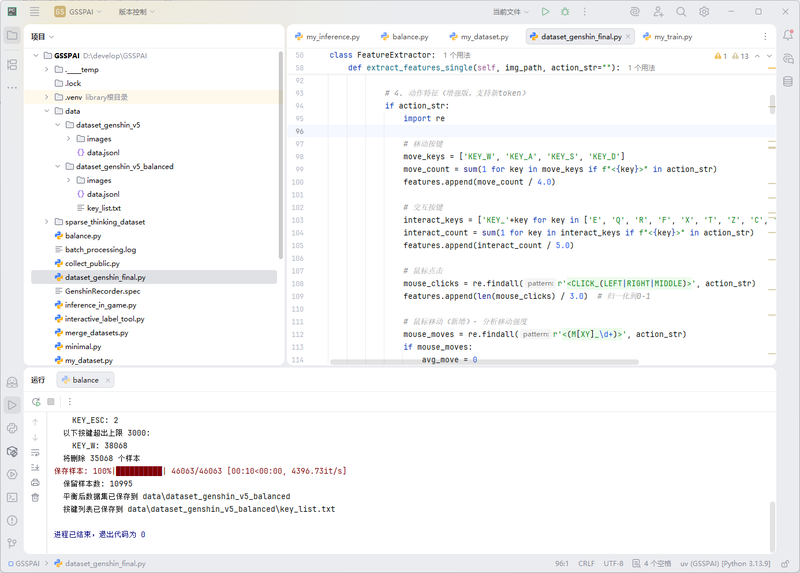Viewport: 800px width, 573px height.
Task: Open inference_in_game.py in project tree
Action: click(100, 305)
